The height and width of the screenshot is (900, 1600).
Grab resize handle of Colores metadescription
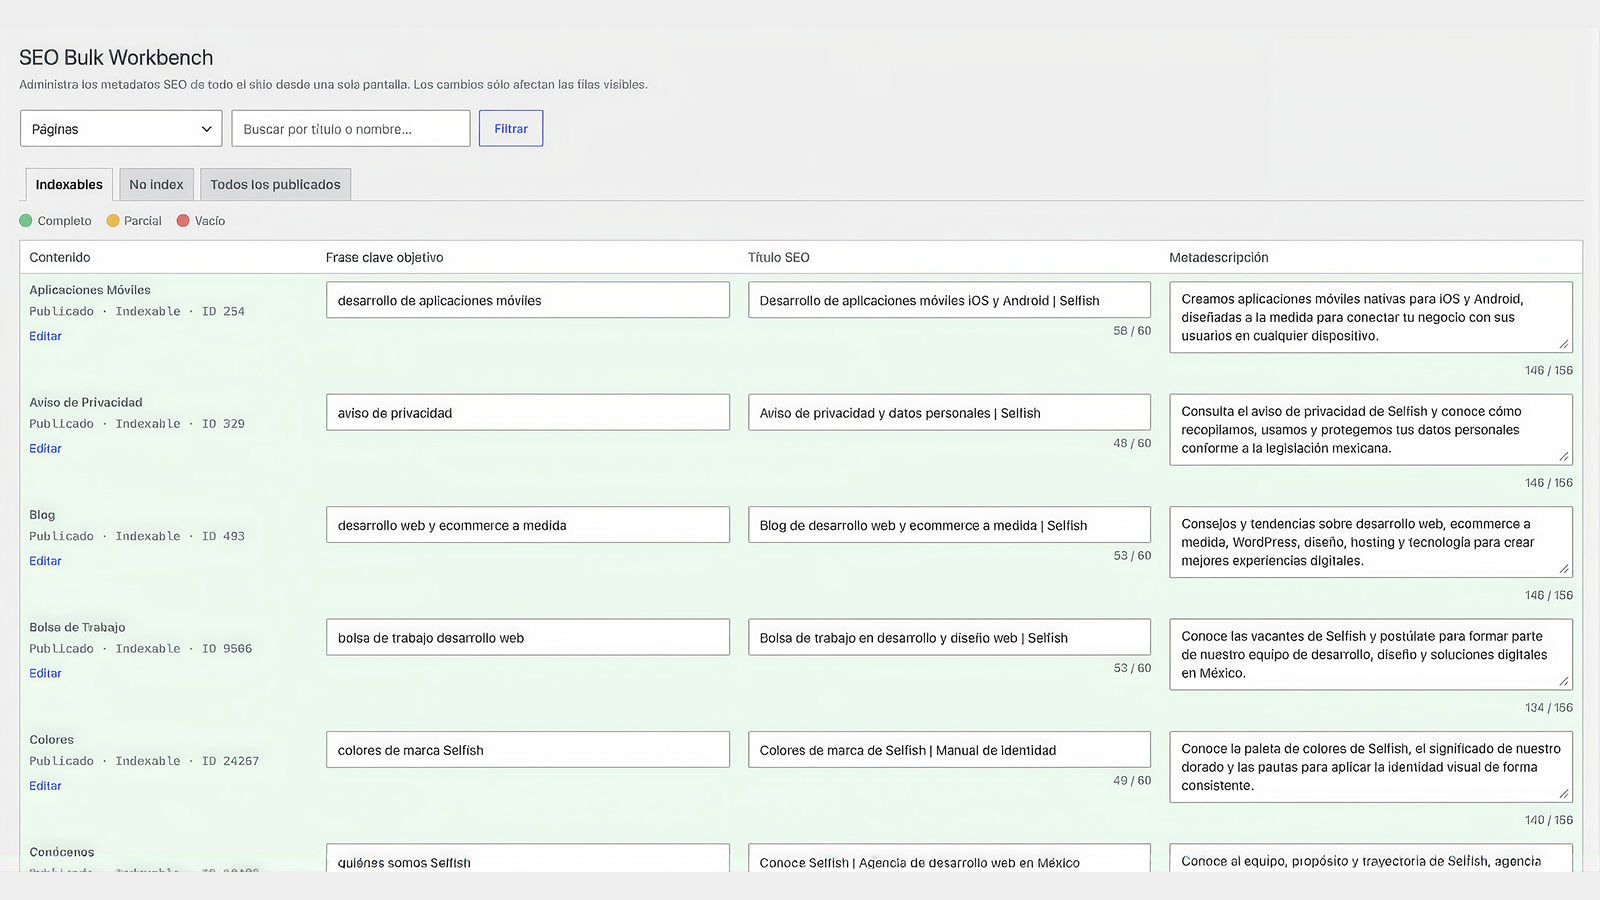pyautogui.click(x=1564, y=794)
